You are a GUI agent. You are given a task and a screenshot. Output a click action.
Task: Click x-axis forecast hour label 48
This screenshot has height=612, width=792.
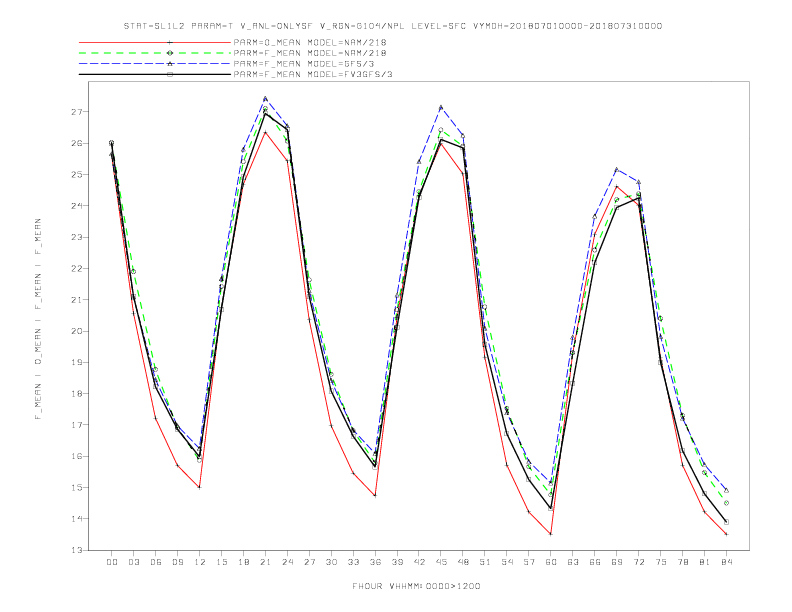point(463,562)
